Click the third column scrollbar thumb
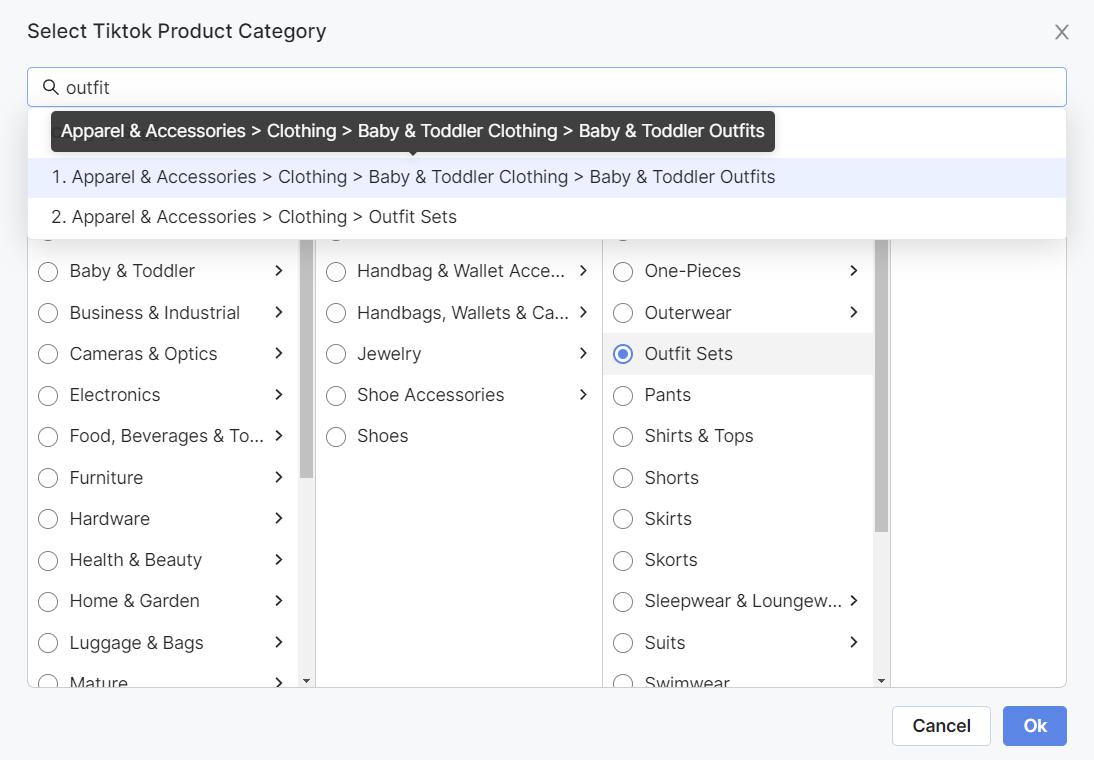 point(881,386)
